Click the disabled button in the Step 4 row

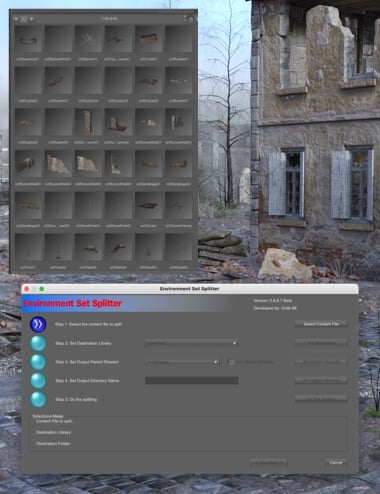point(321,380)
